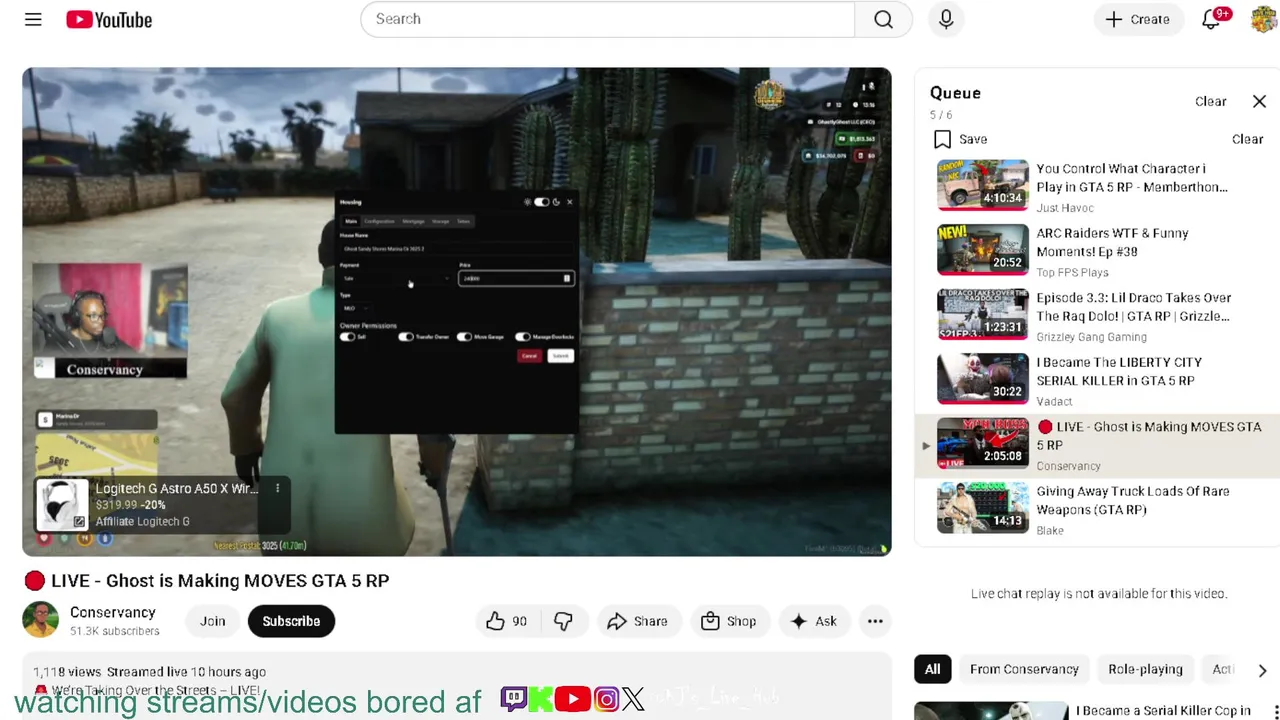Open Conservancy channel name below video
1280x720 pixels.
click(112, 612)
